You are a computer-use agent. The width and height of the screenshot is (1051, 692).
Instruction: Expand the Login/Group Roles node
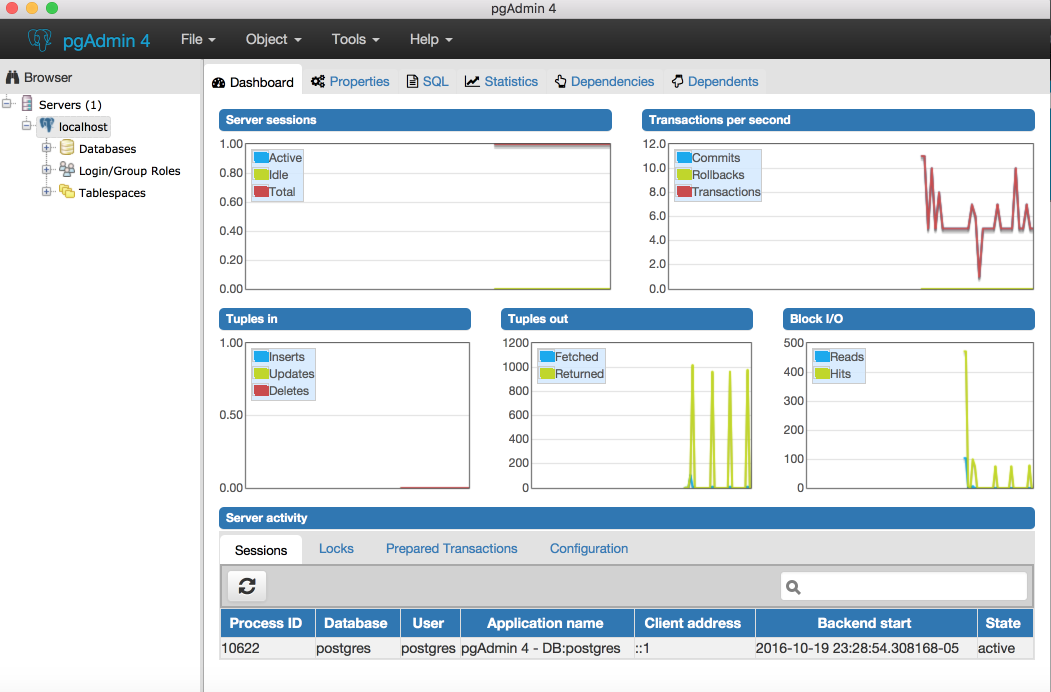(46, 170)
